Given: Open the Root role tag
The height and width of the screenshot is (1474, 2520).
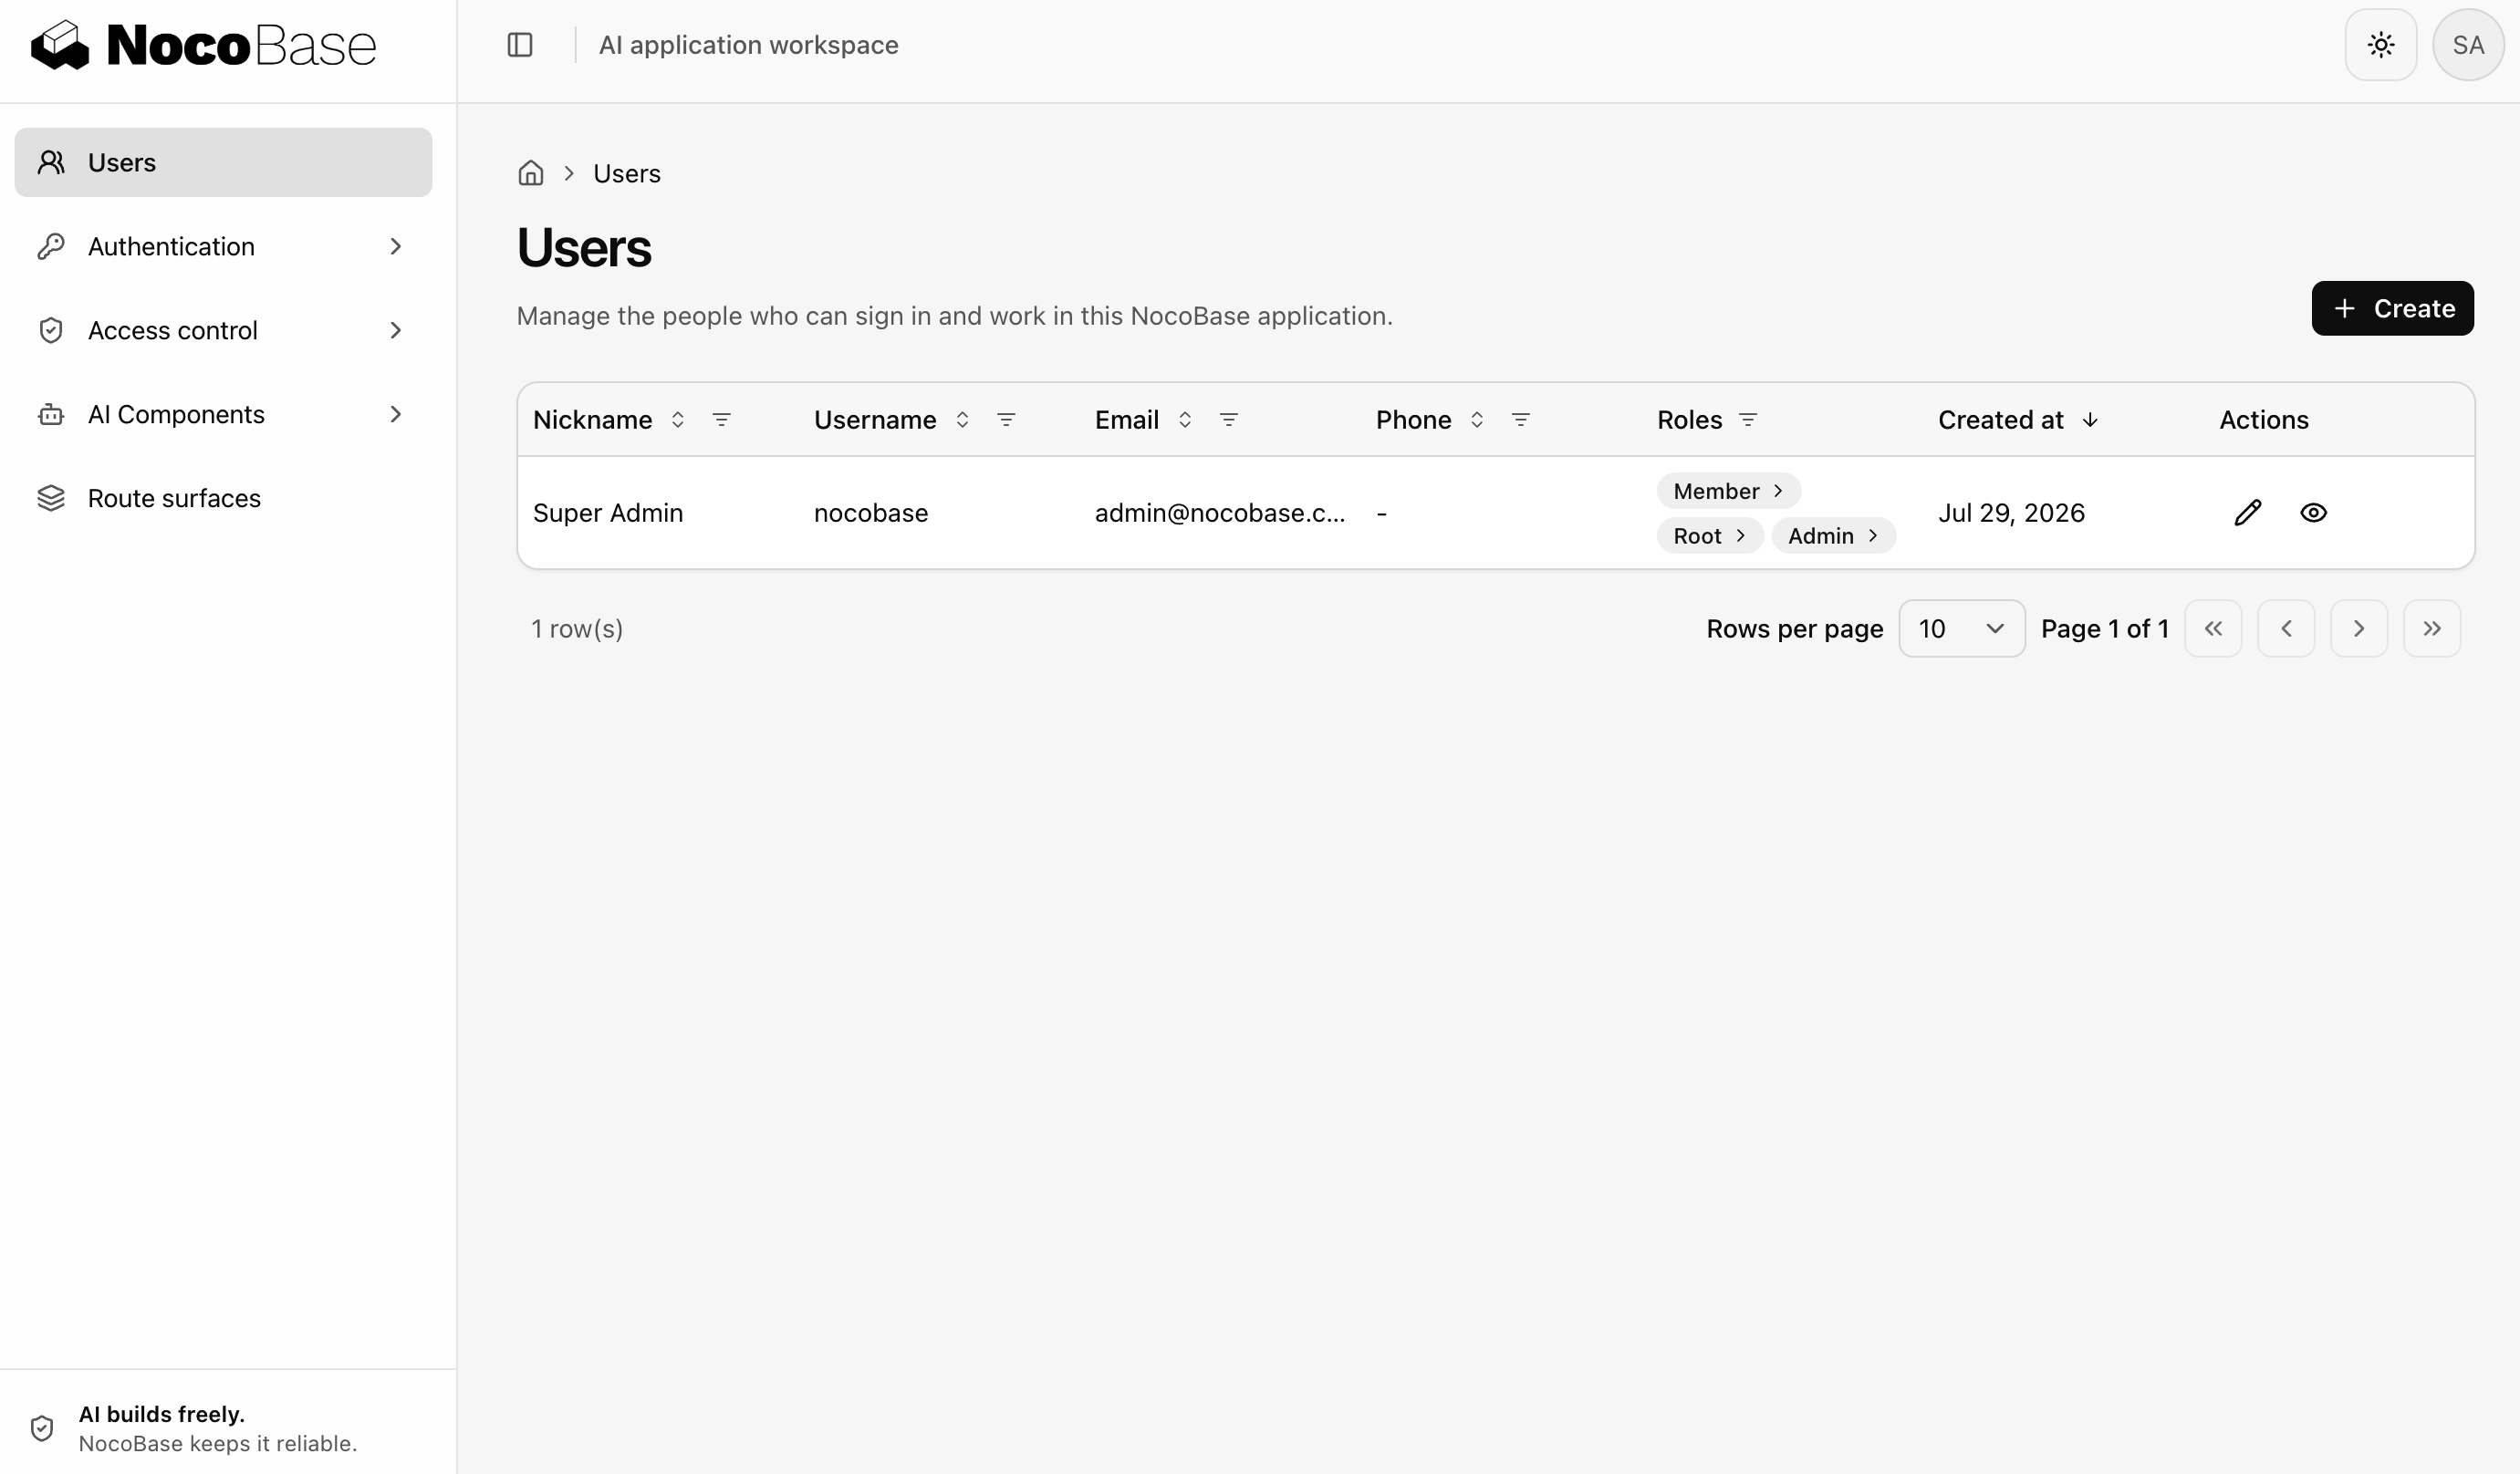Looking at the screenshot, I should 1710,535.
